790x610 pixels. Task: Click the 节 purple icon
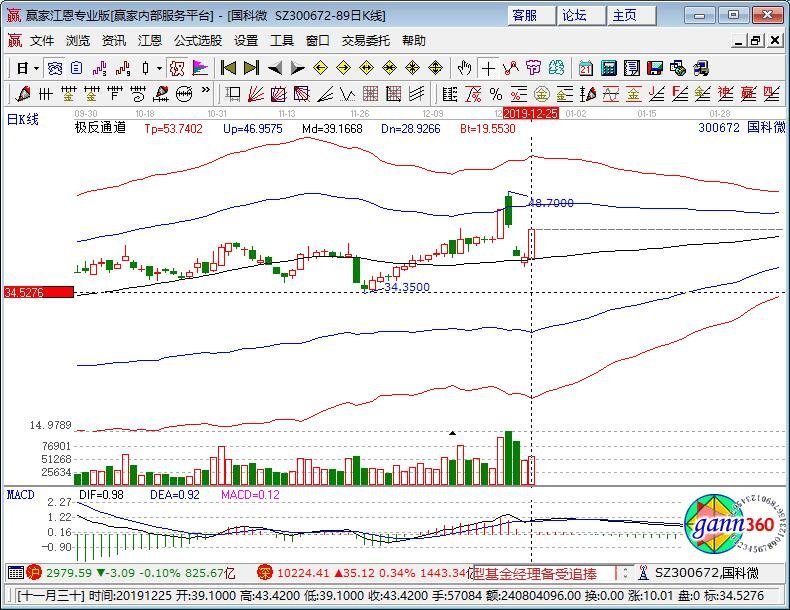tap(534, 68)
